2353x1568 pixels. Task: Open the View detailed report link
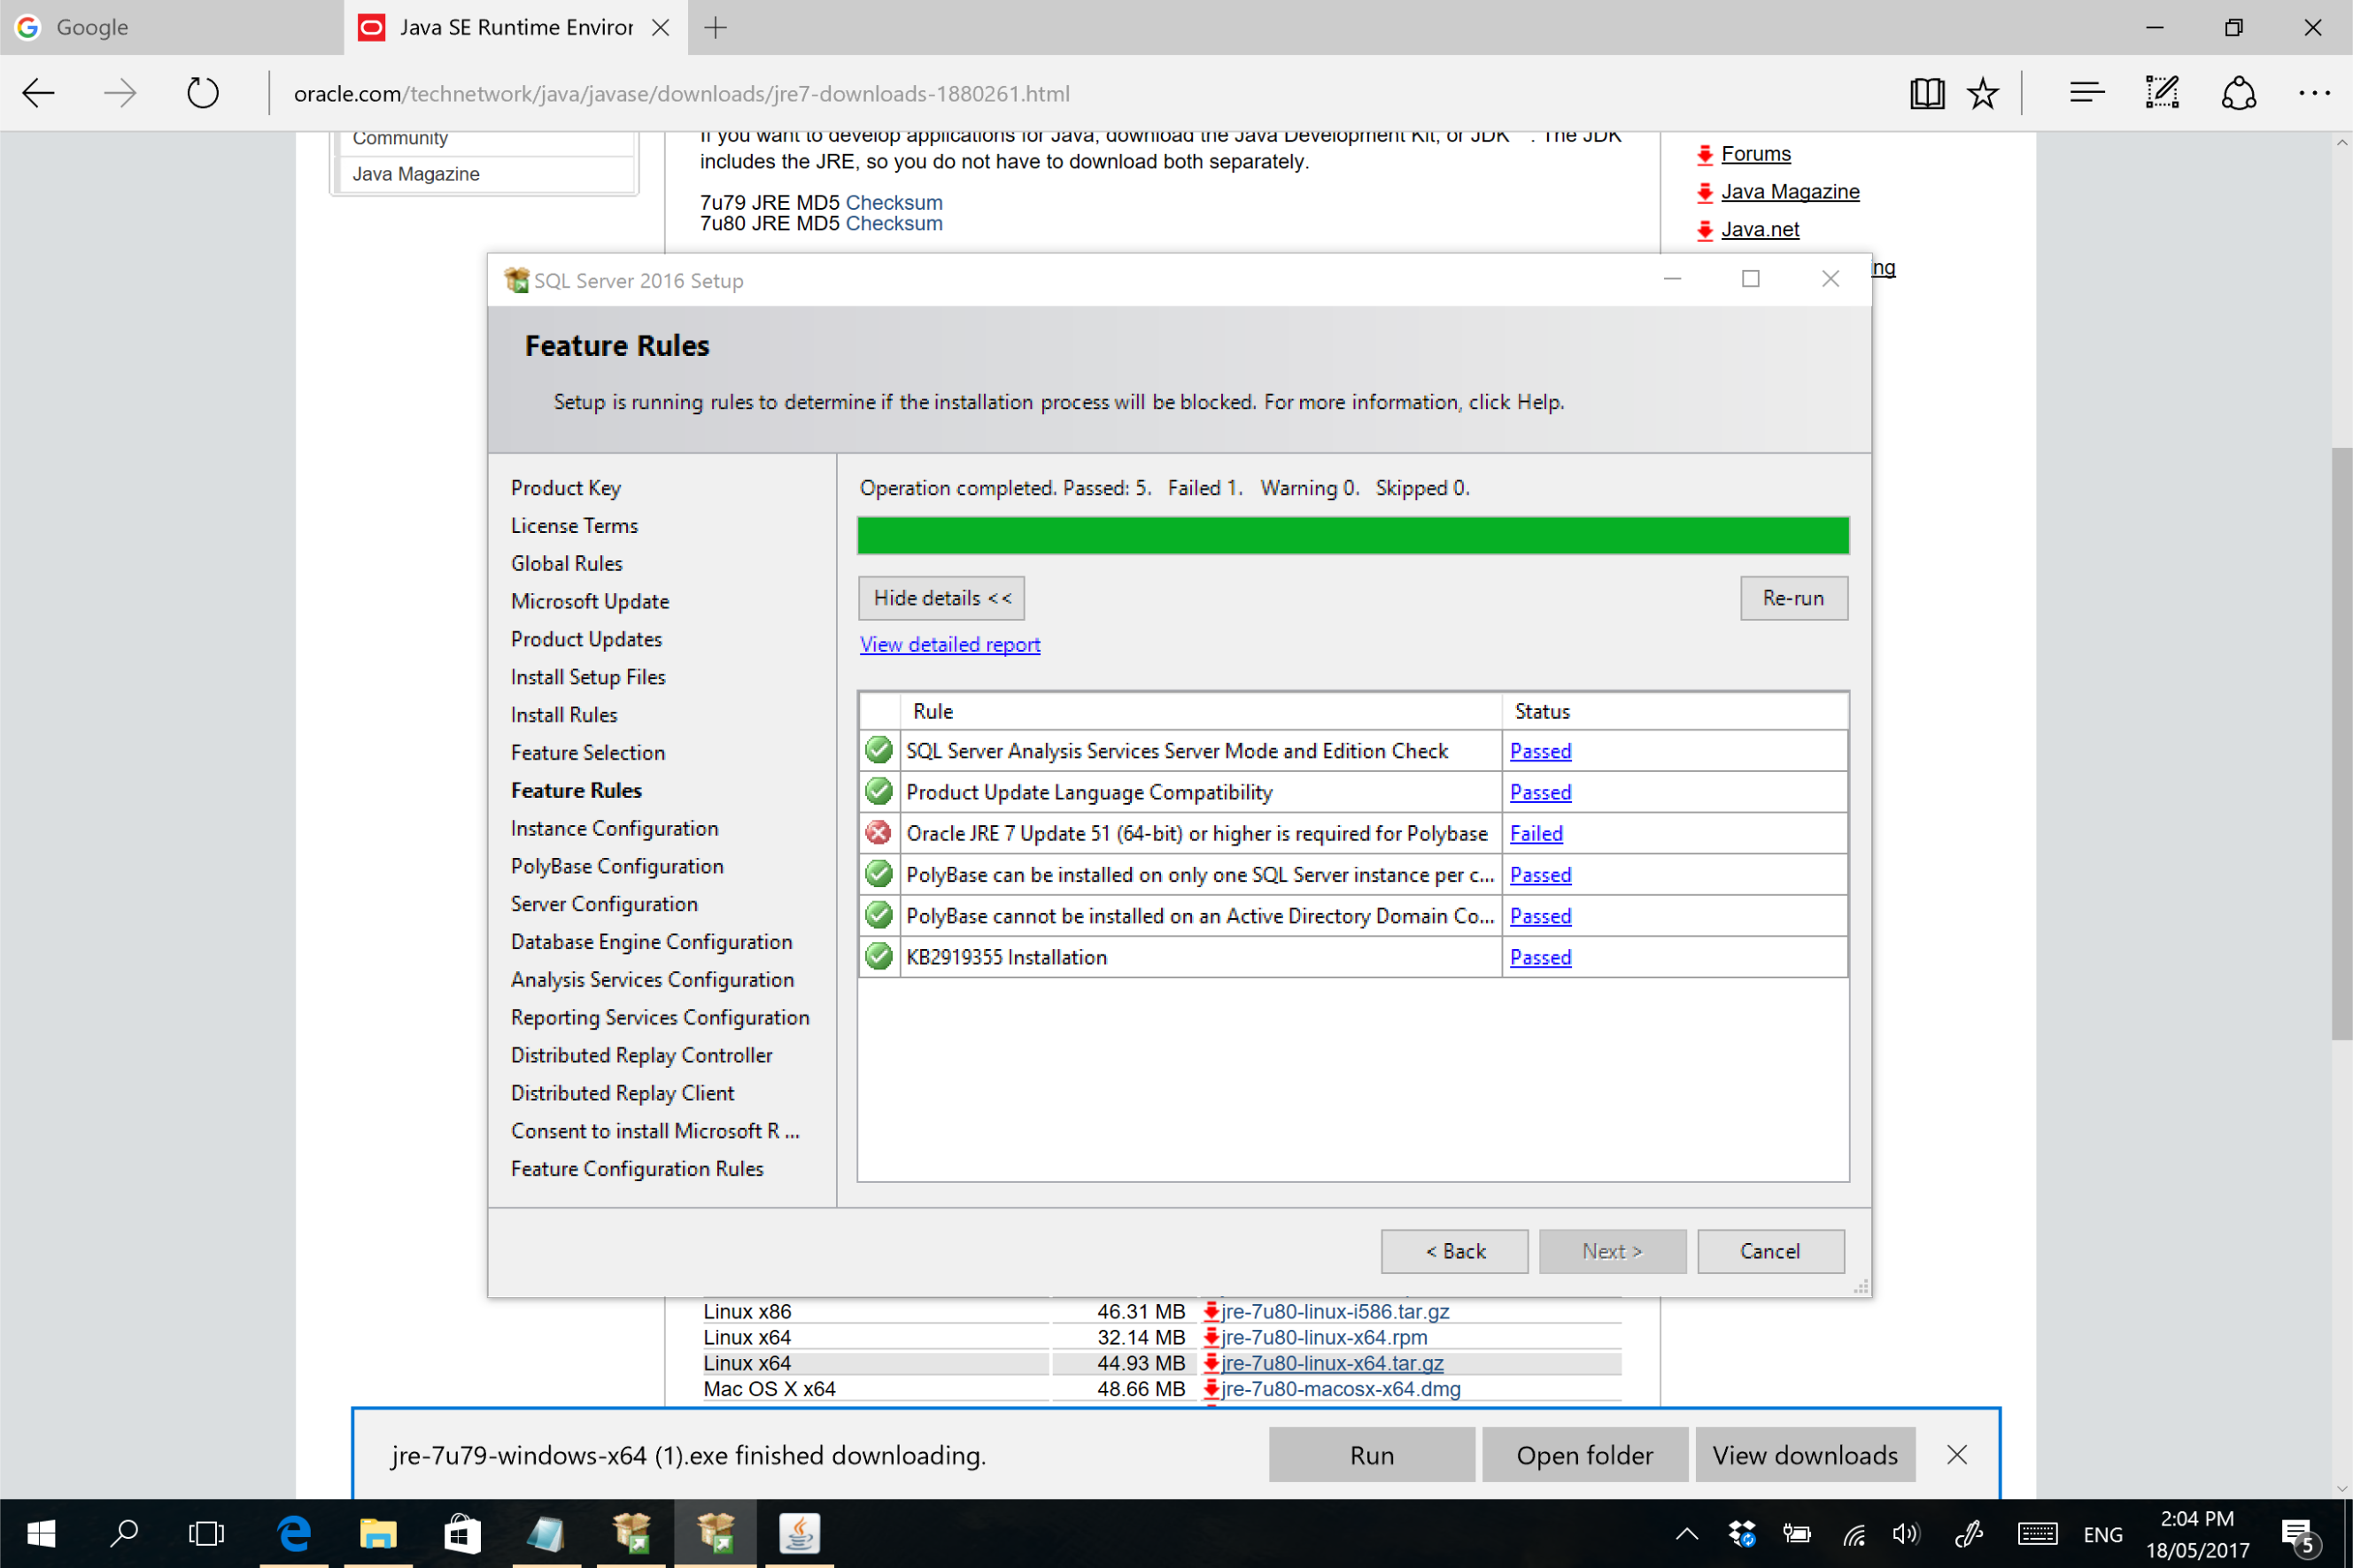pyautogui.click(x=948, y=644)
